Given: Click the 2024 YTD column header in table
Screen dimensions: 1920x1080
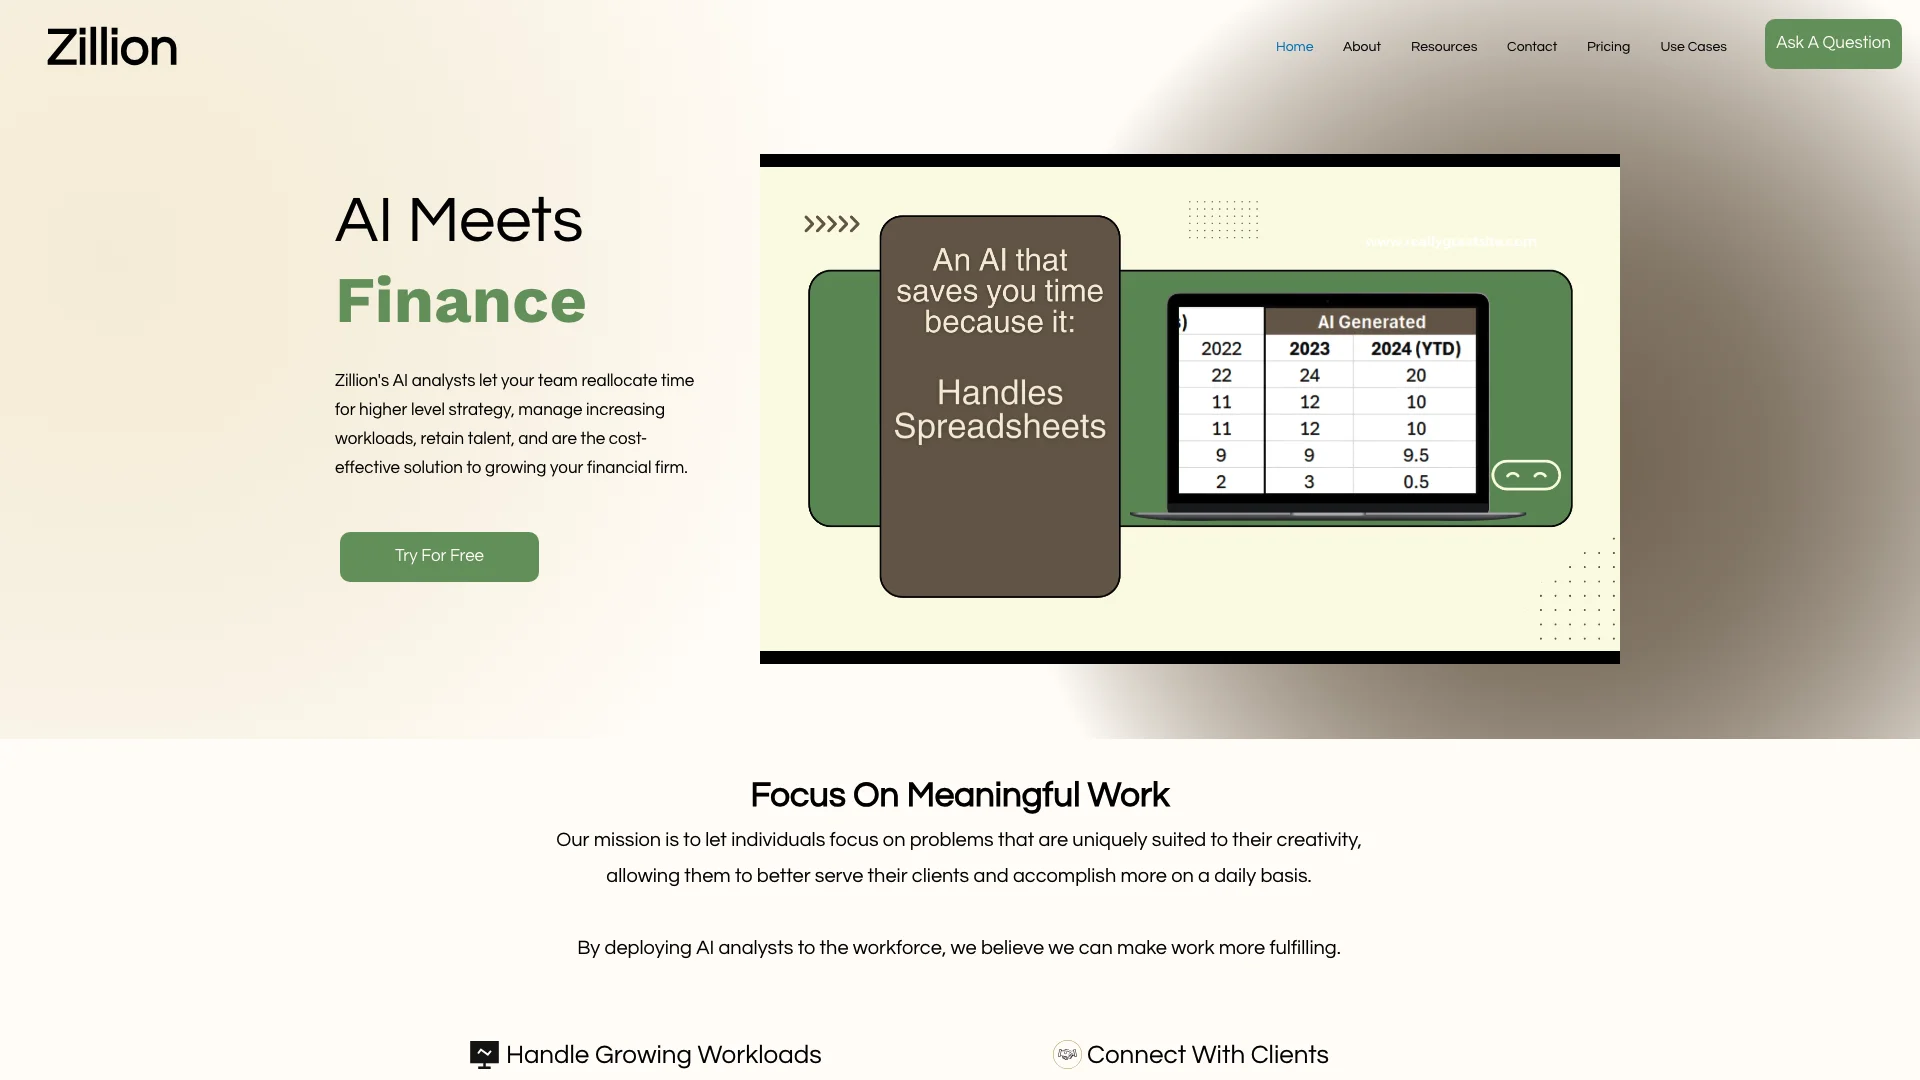Looking at the screenshot, I should coord(1412,348).
